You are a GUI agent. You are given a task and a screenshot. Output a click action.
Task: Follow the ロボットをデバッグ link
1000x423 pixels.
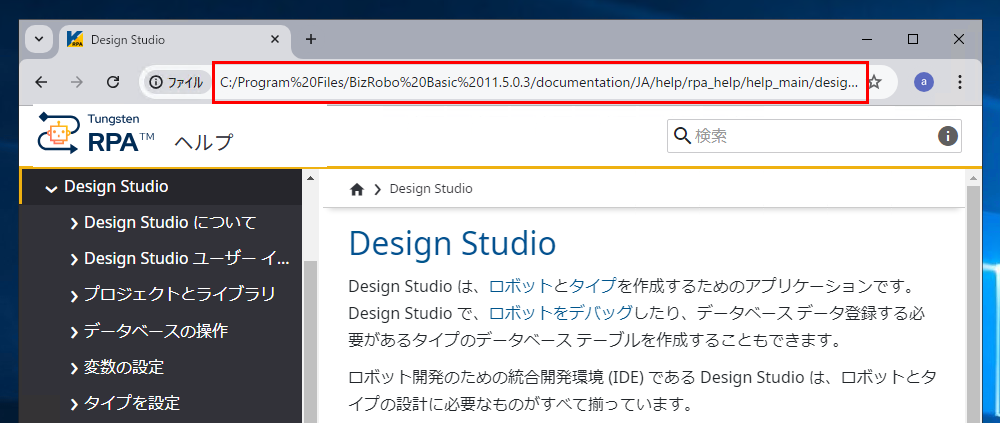coord(561,313)
